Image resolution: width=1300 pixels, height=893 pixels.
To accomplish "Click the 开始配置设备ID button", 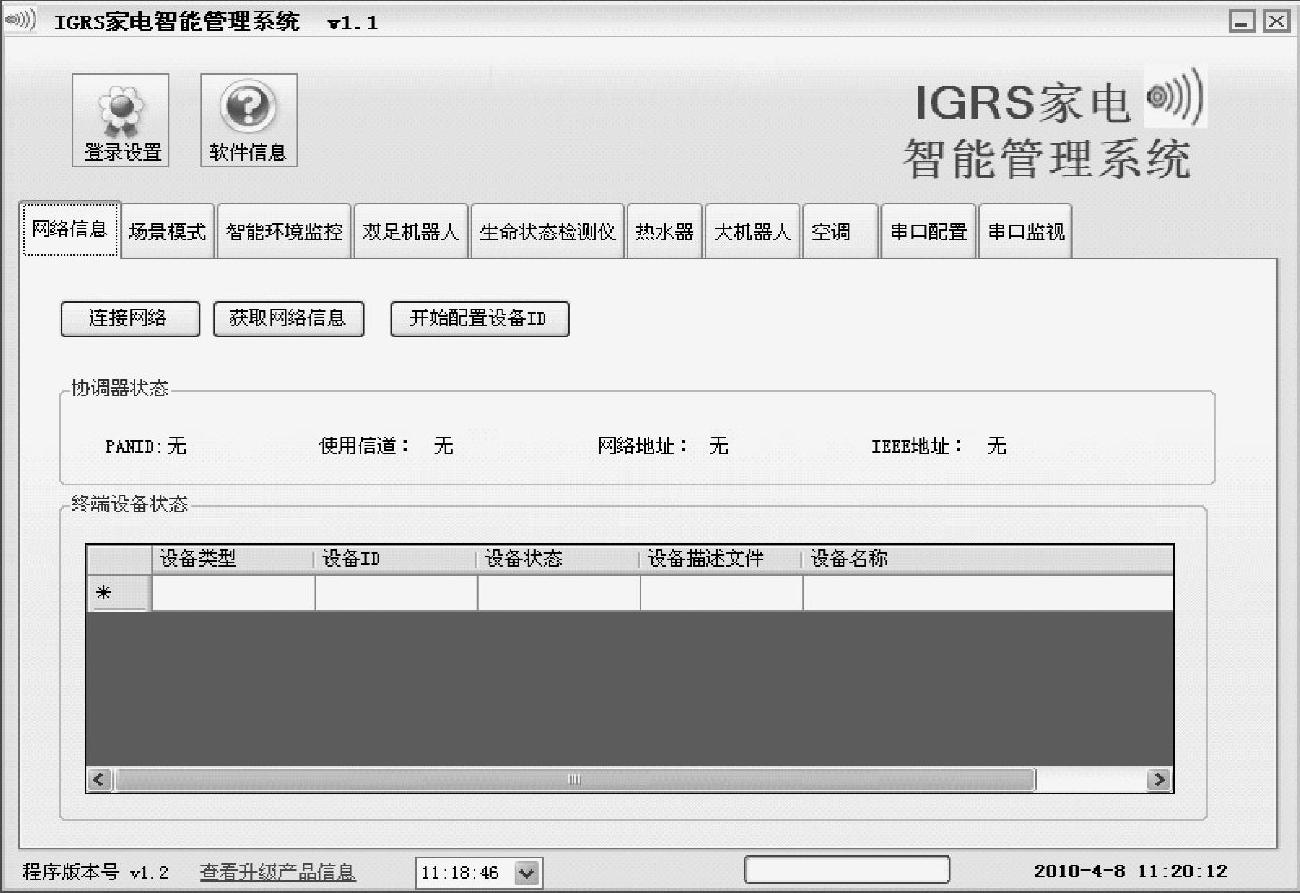I will [x=480, y=319].
